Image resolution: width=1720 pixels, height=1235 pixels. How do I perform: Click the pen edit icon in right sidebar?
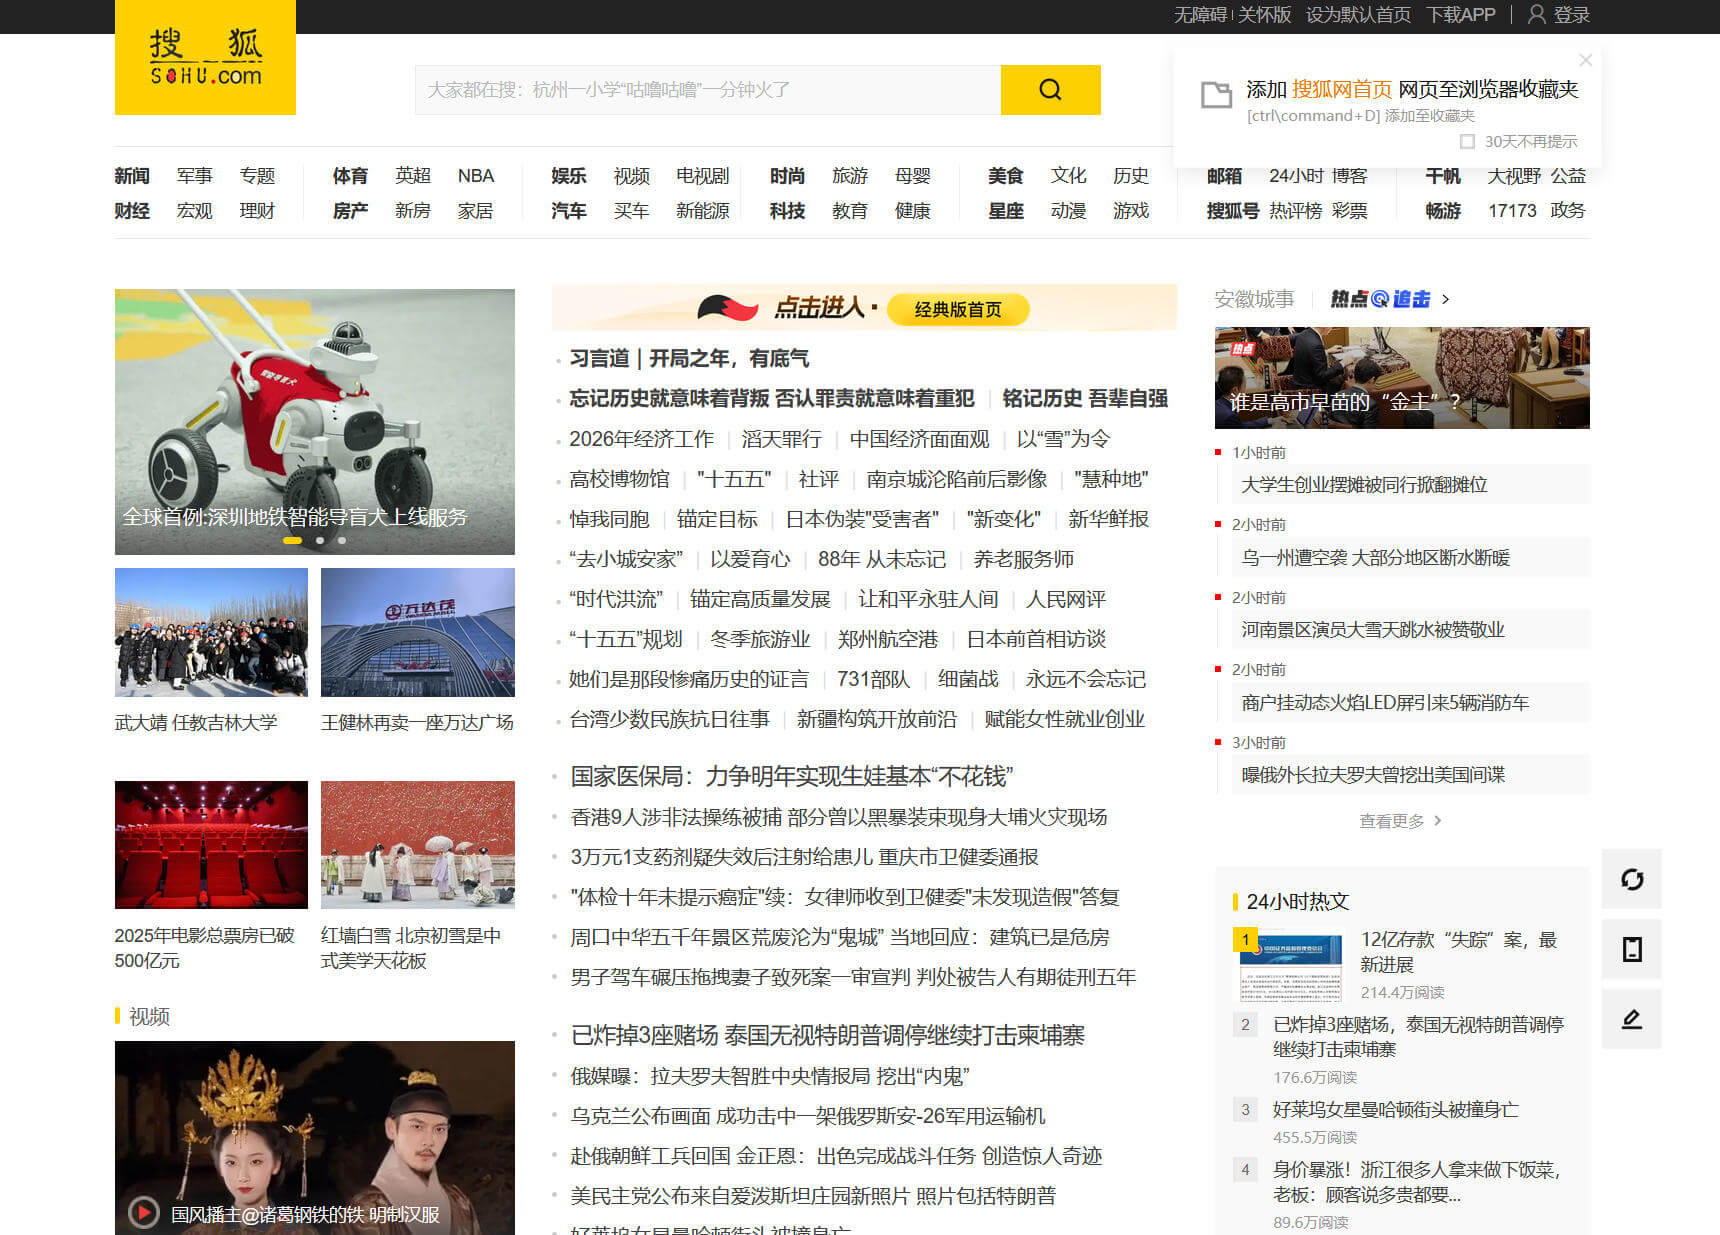1632,1019
